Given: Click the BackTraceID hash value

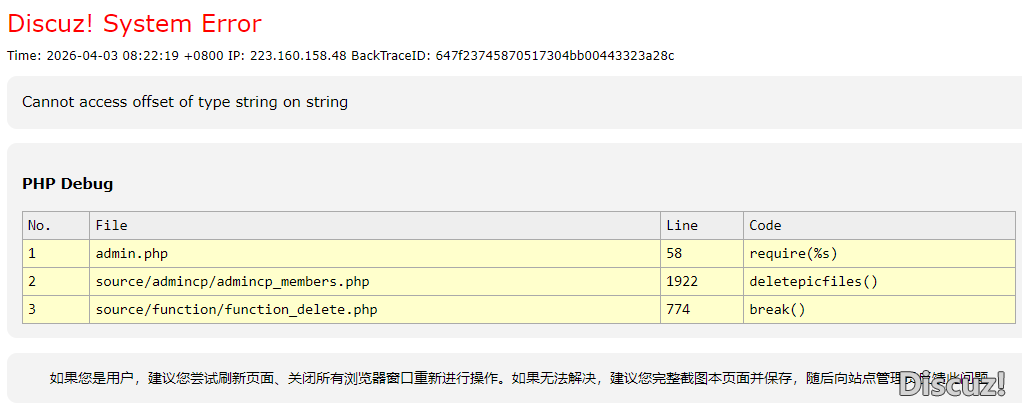Looking at the screenshot, I should [555, 56].
